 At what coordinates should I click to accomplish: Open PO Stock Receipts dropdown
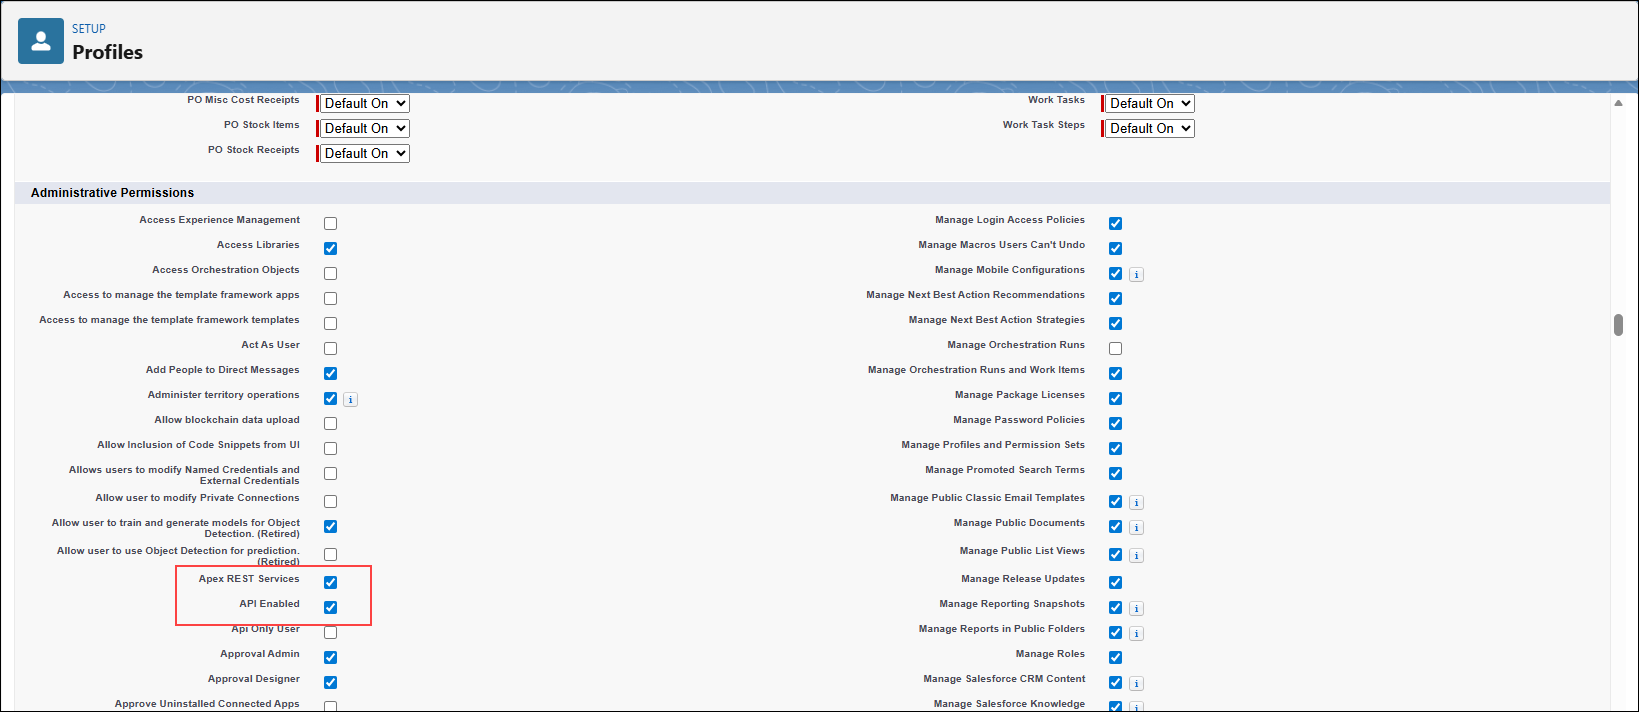coord(364,153)
